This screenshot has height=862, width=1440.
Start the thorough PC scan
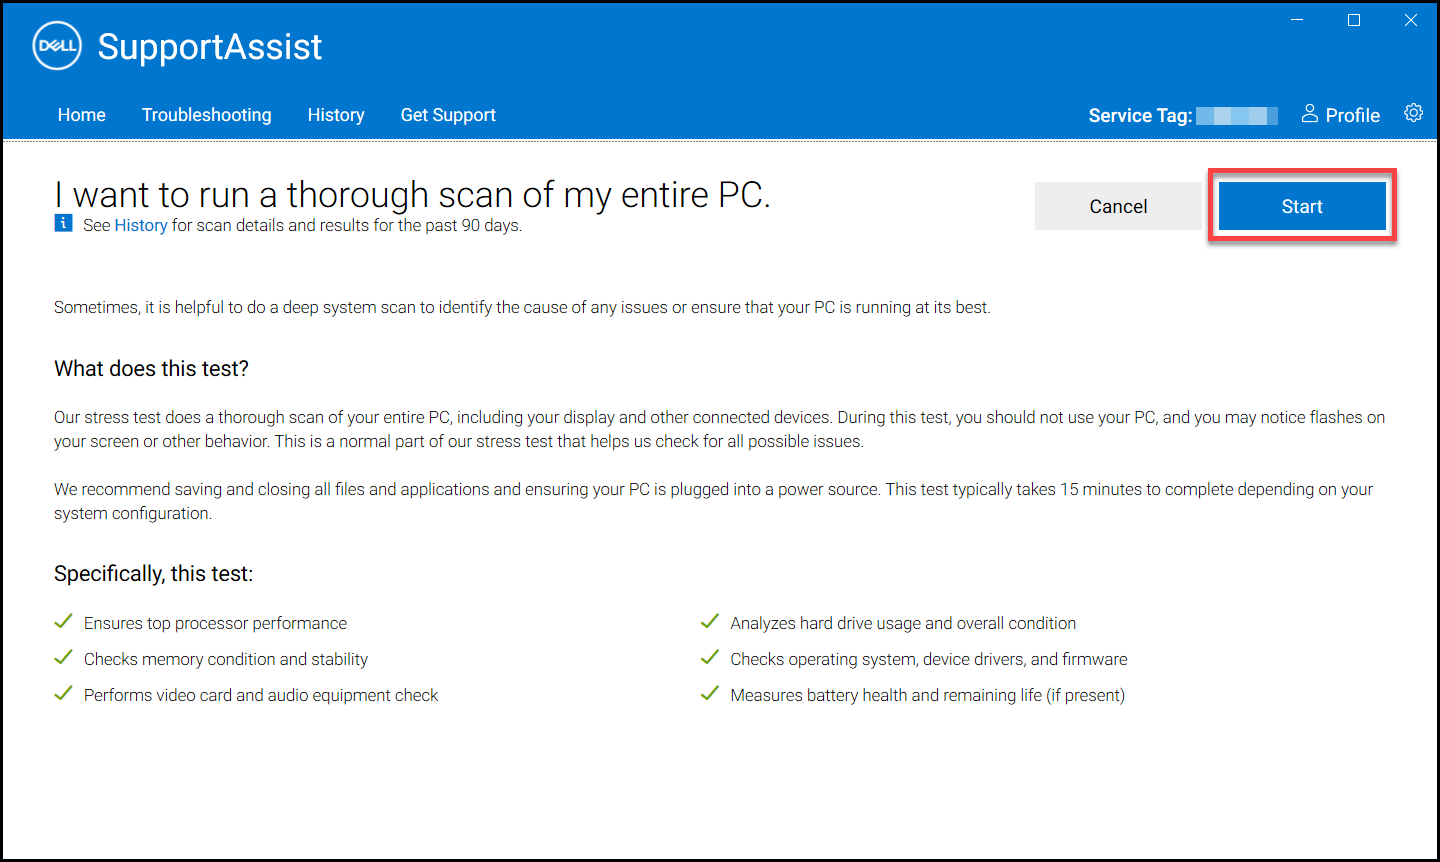click(x=1301, y=205)
